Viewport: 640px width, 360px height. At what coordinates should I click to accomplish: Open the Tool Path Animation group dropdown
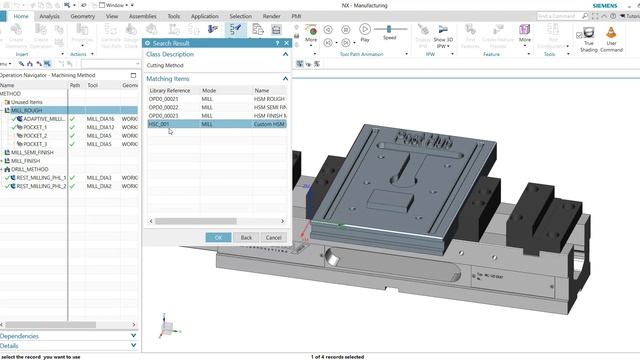[x=406, y=54]
